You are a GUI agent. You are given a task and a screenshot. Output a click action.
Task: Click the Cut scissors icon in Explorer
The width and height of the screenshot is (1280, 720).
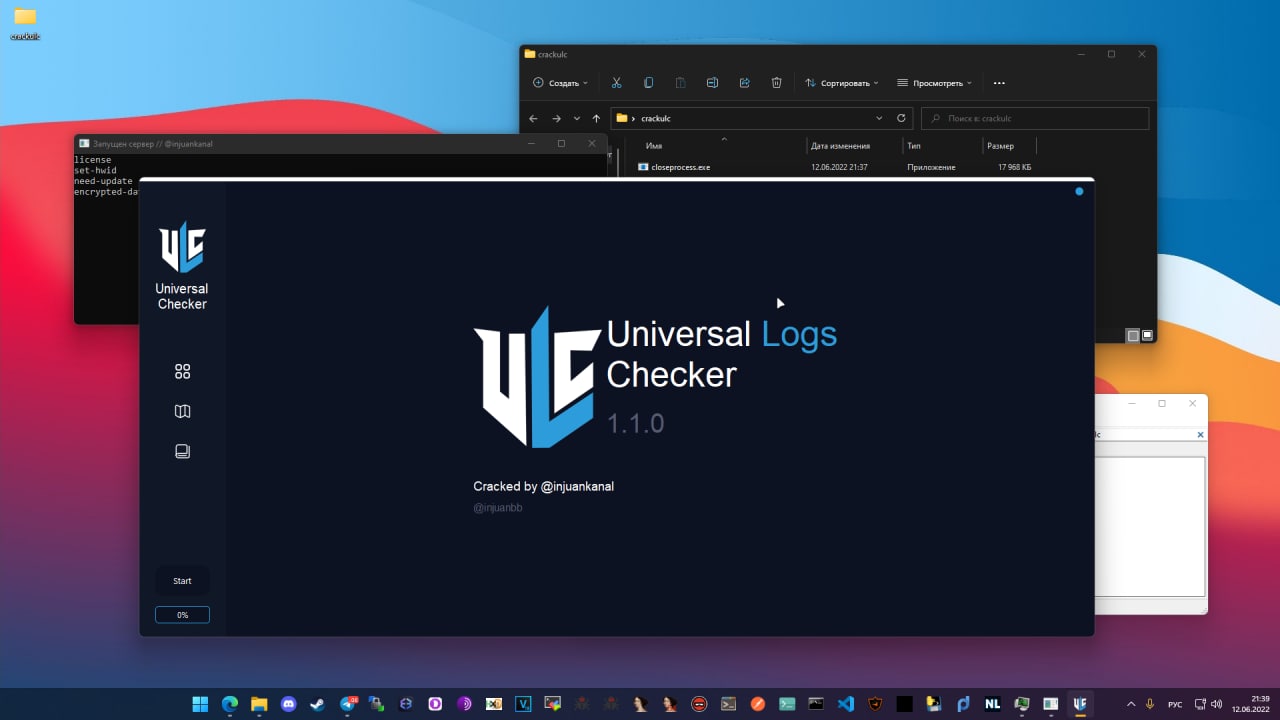616,83
